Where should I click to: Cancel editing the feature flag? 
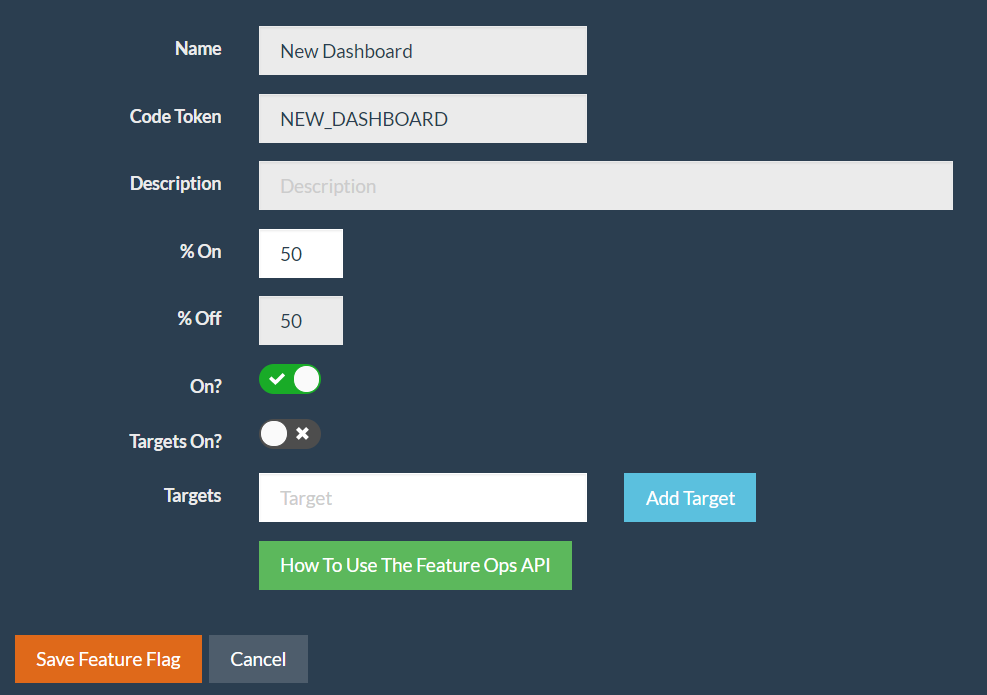[x=258, y=659]
